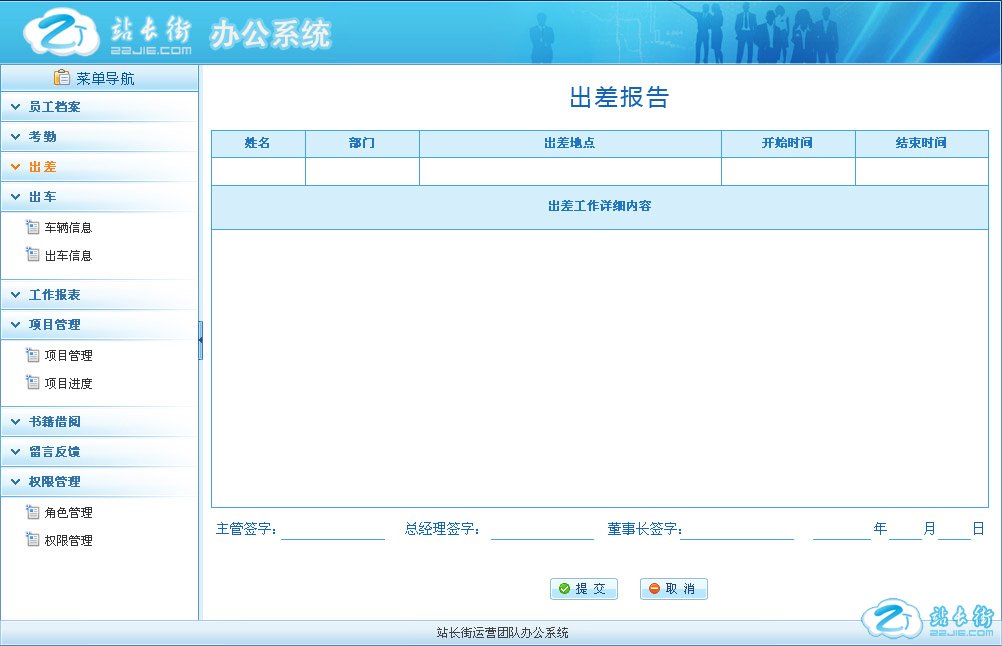Click the 出差地点 input cell
The image size is (1002, 646).
point(570,172)
